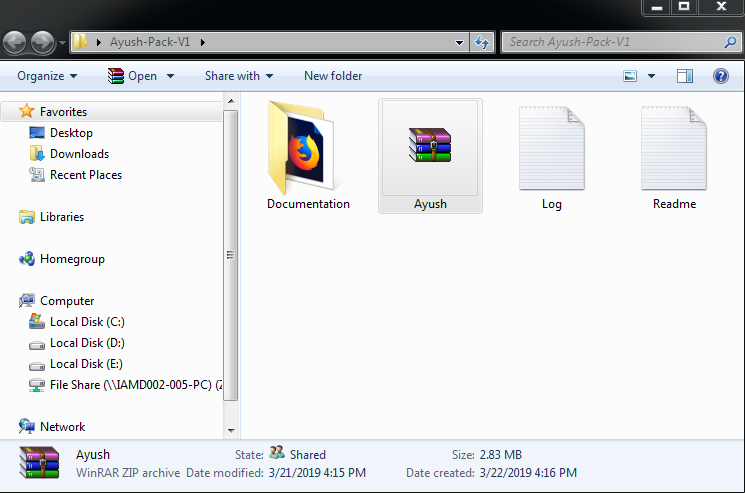Click the Help question mark icon
745x493 pixels.
coord(720,76)
